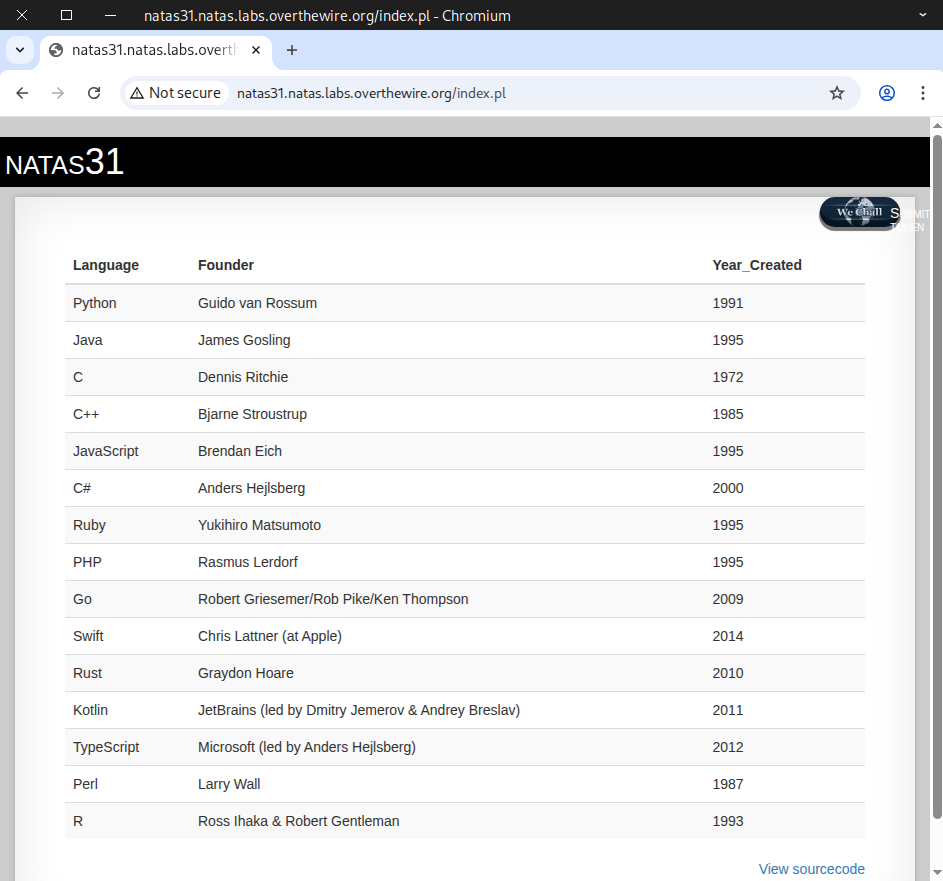Click the Founder column header
Viewport: 943px width, 881px height.
[x=226, y=265]
